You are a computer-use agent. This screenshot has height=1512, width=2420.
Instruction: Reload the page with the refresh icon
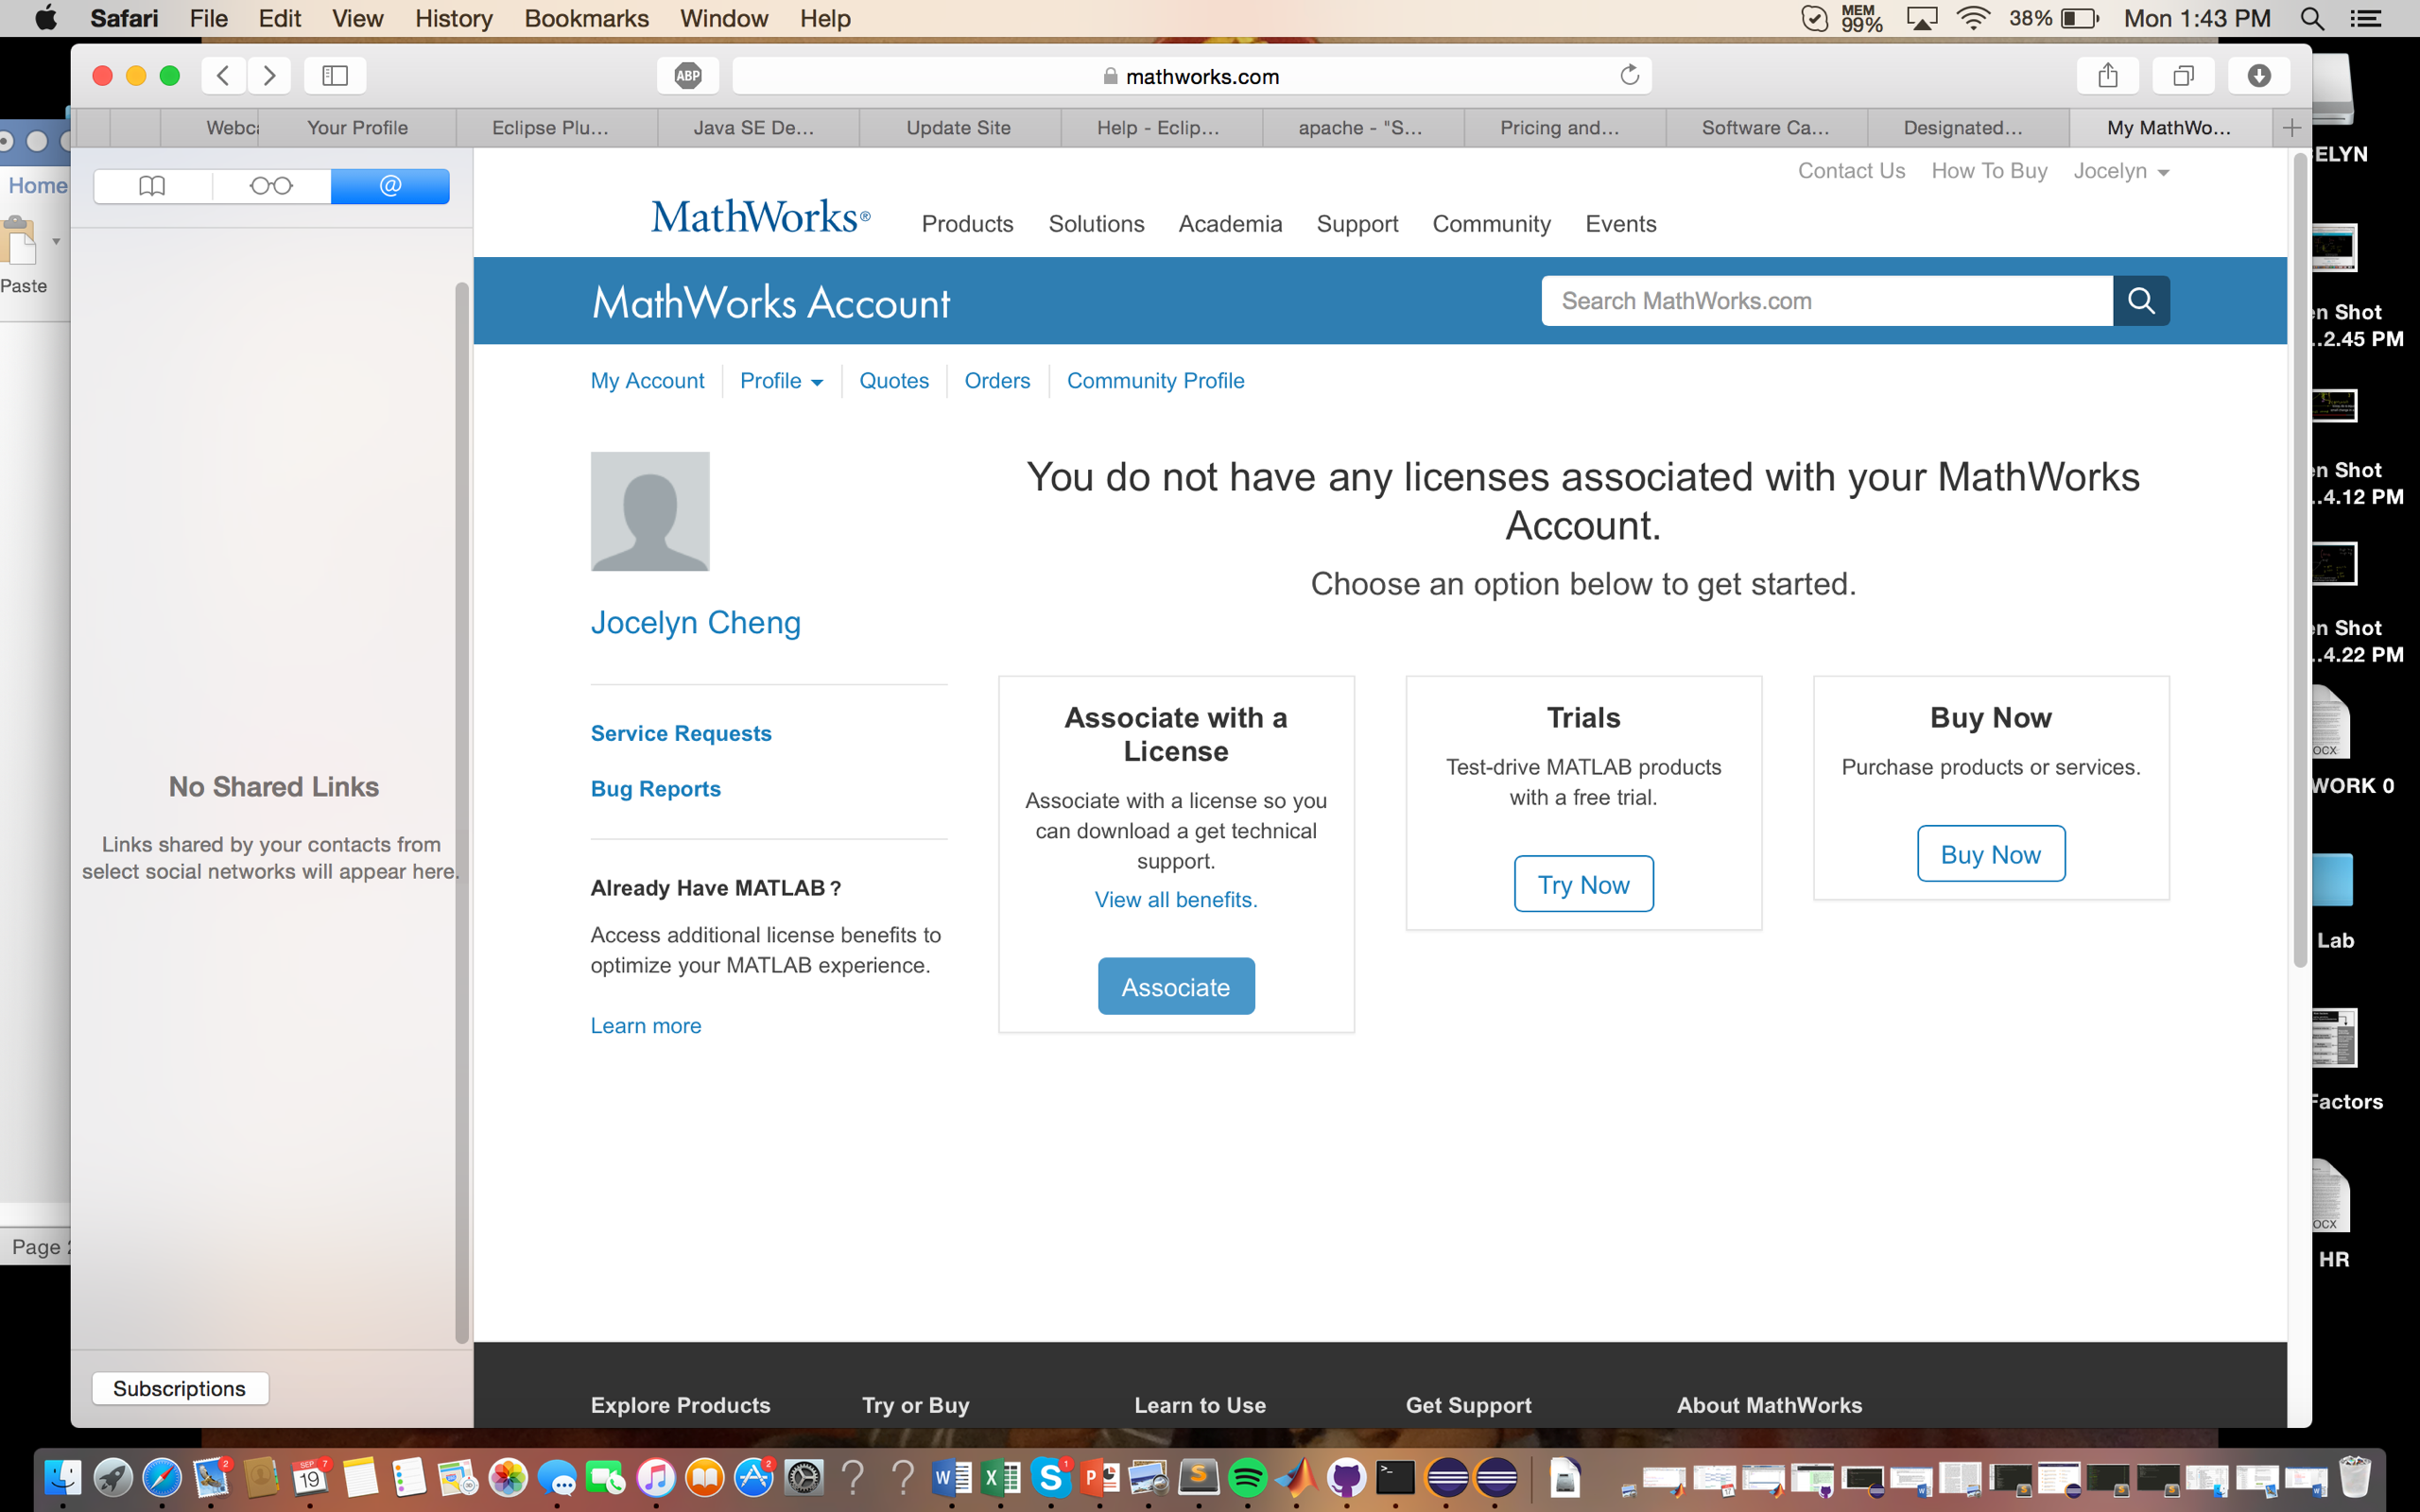click(x=1629, y=75)
